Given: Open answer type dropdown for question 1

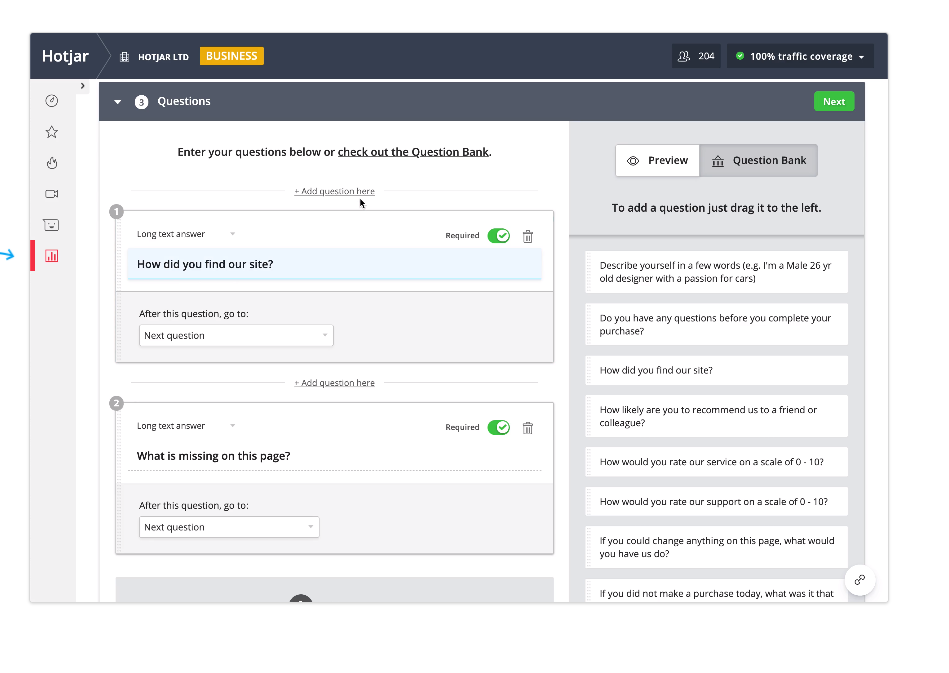Looking at the screenshot, I should 186,234.
